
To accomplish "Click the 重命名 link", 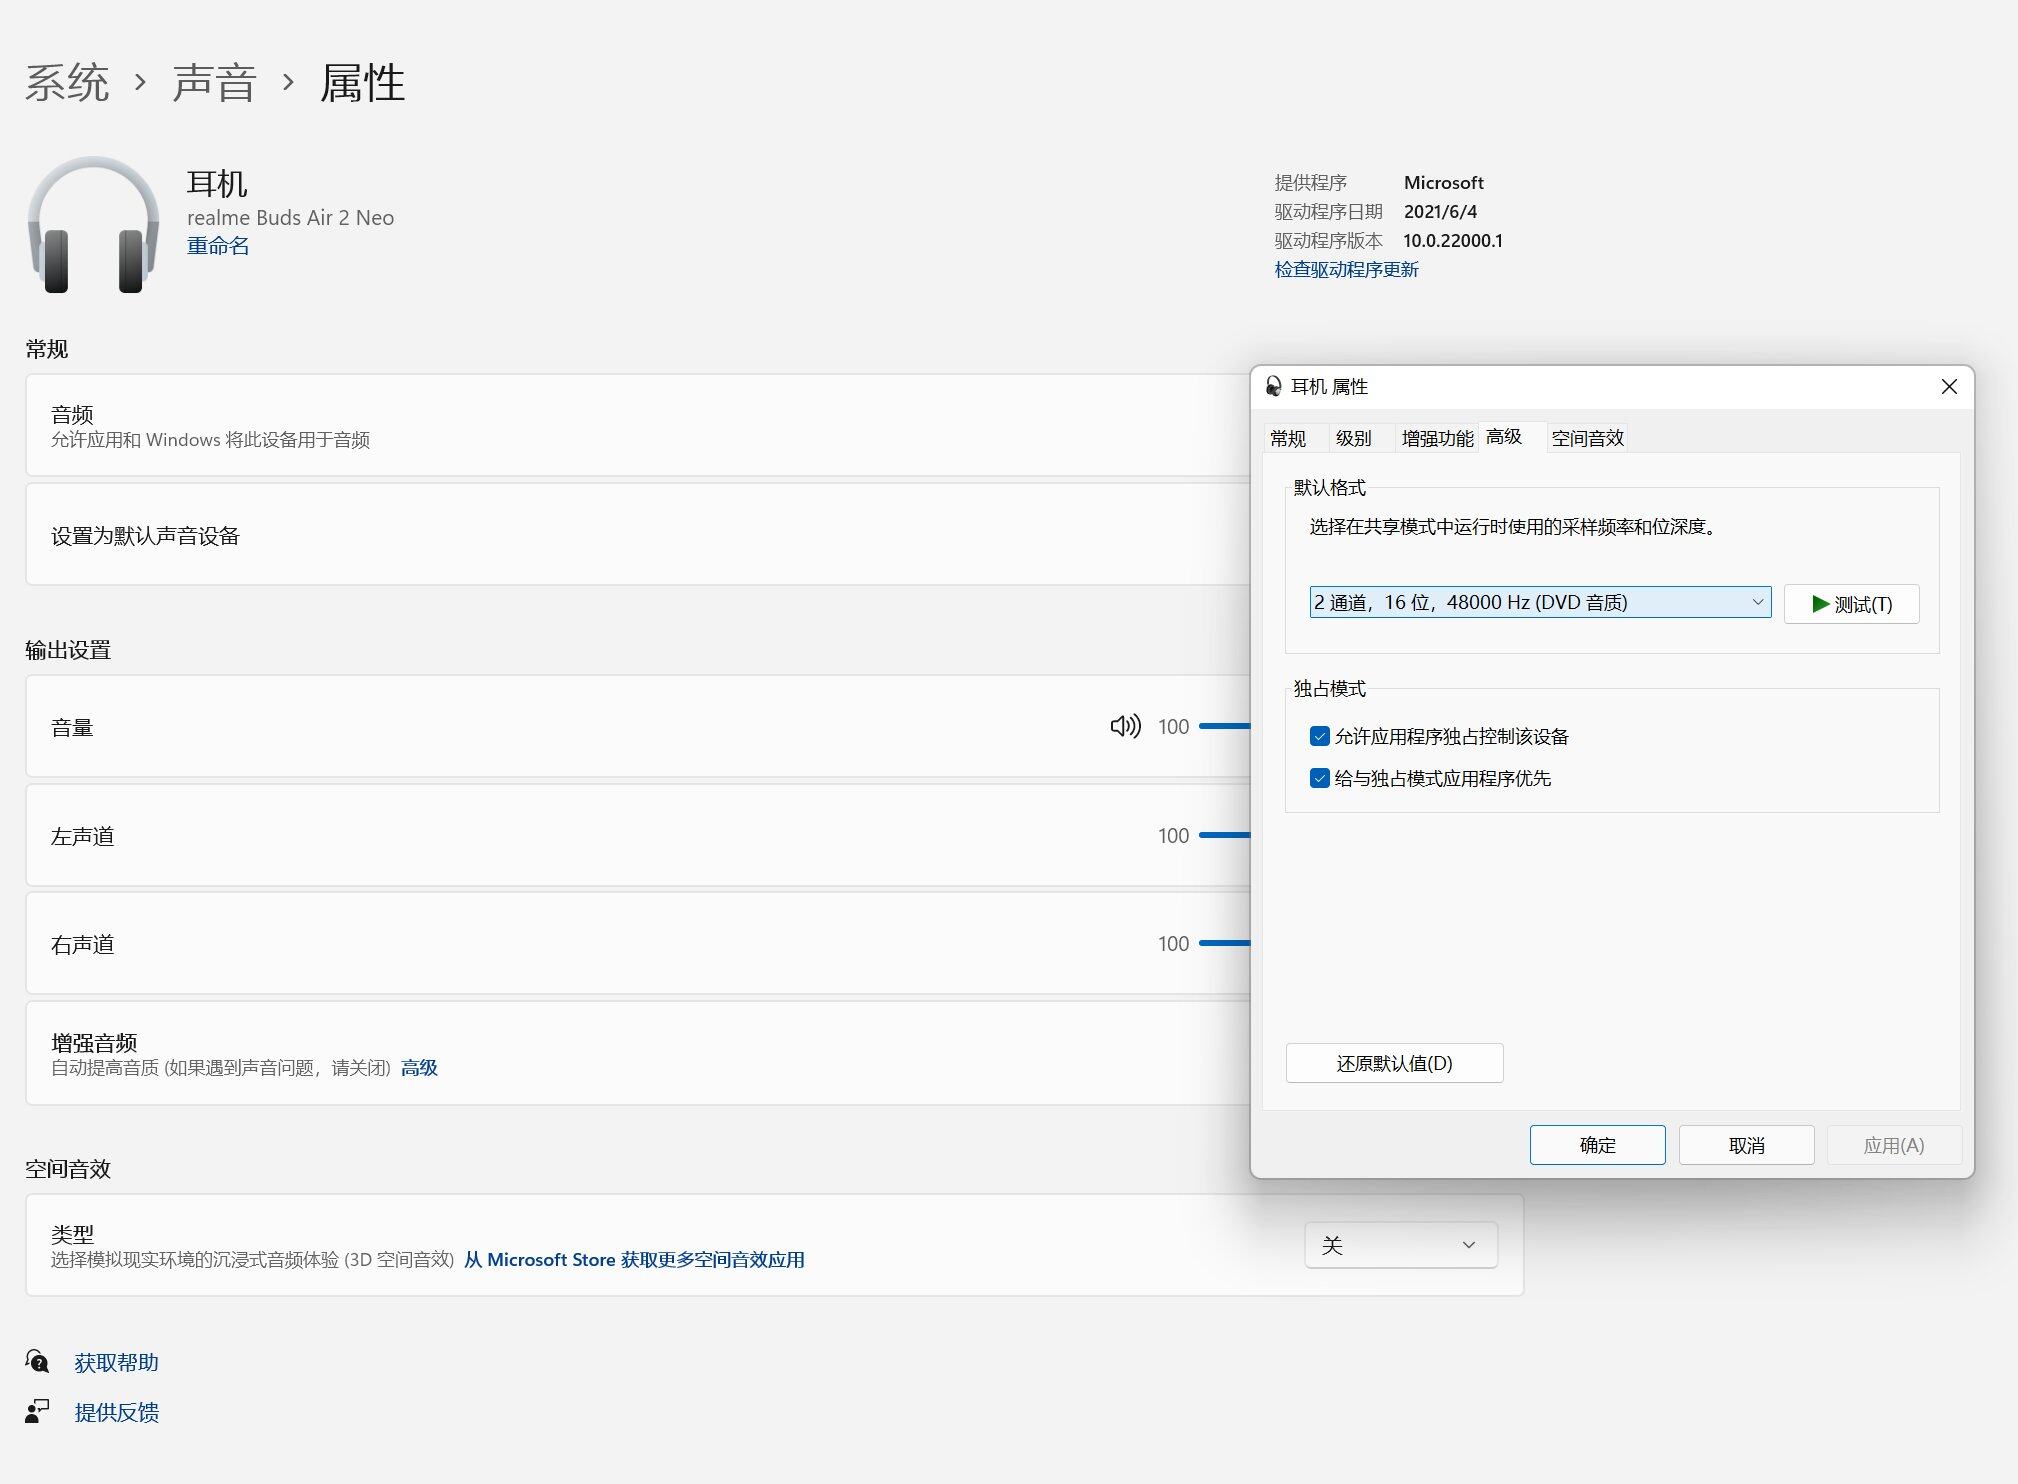I will coord(218,246).
